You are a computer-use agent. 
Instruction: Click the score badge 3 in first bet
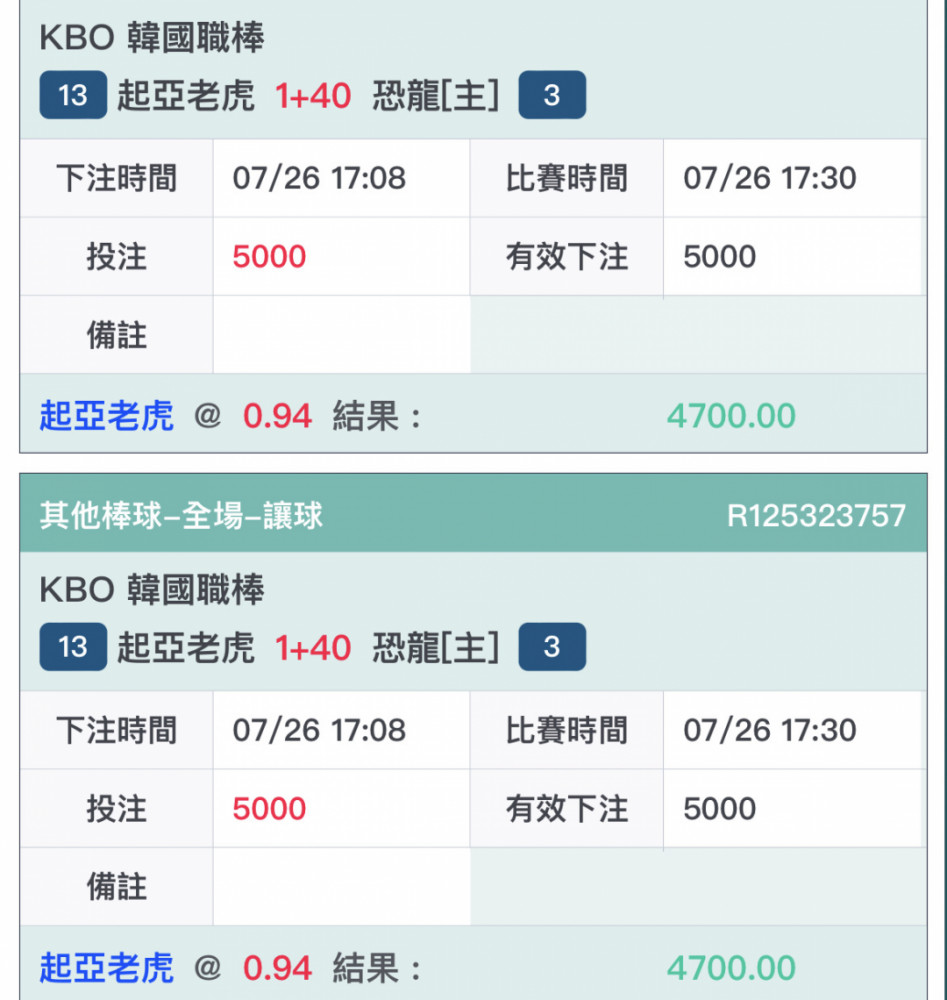[552, 95]
